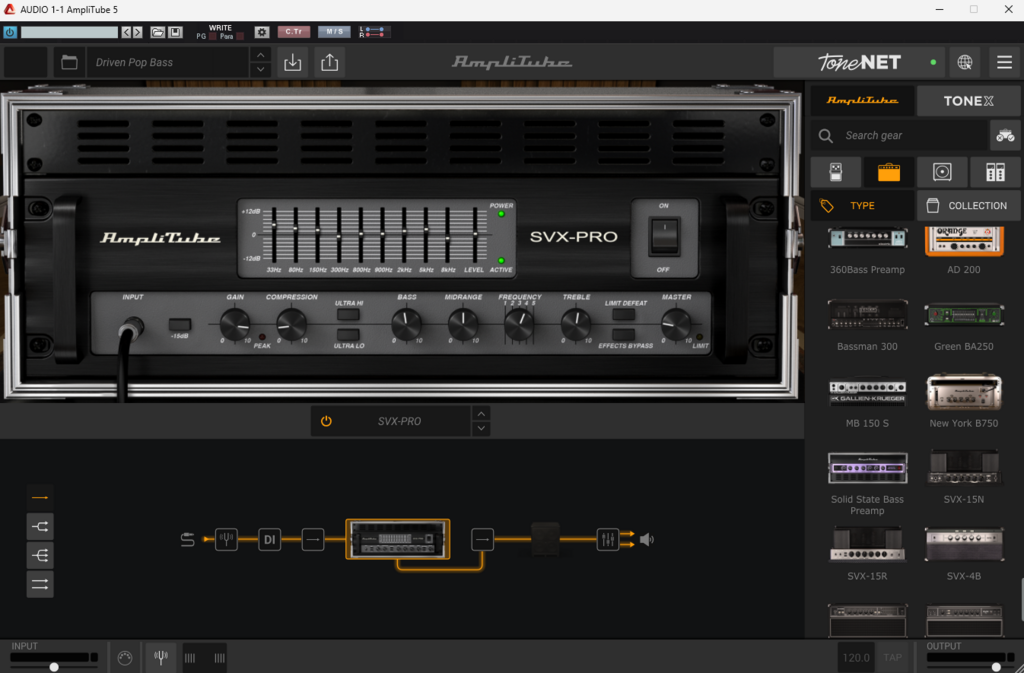Open the preset browser folder icon

(69, 63)
